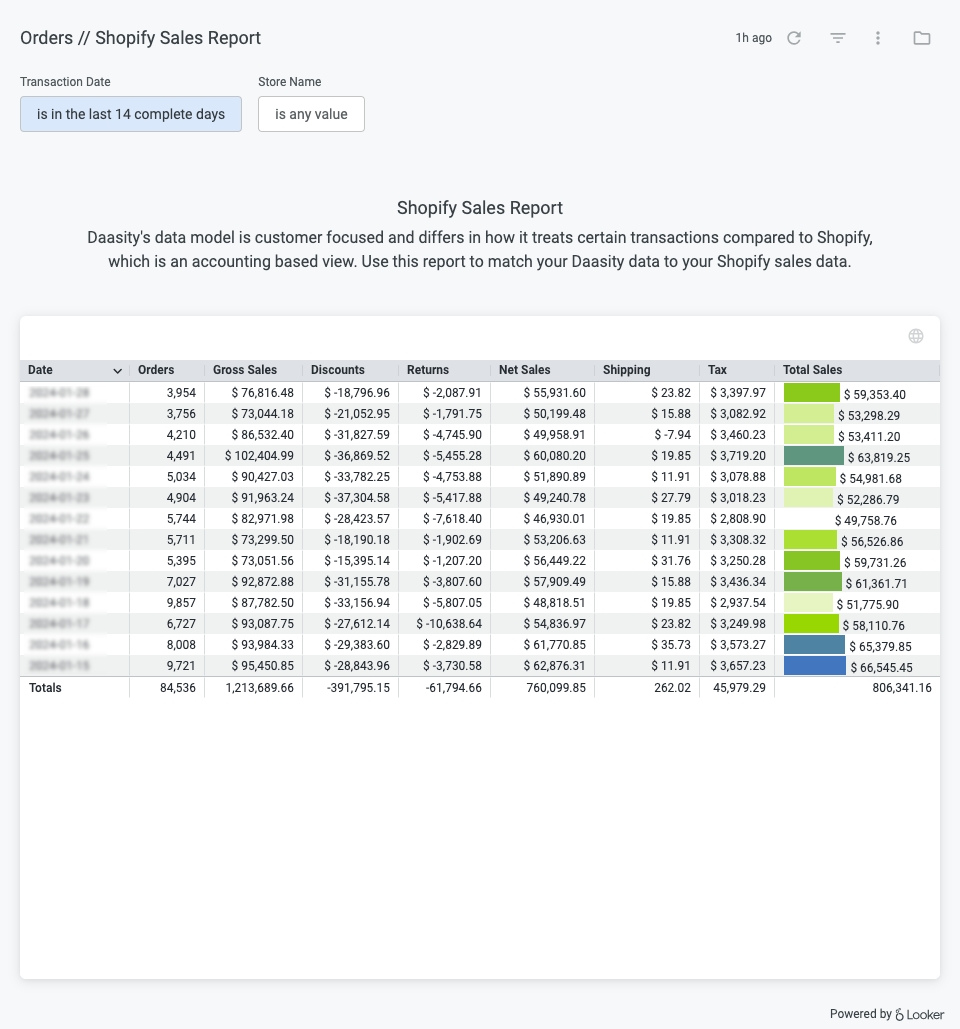
Task: Click the teal bar for $63,819.25
Action: (814, 456)
